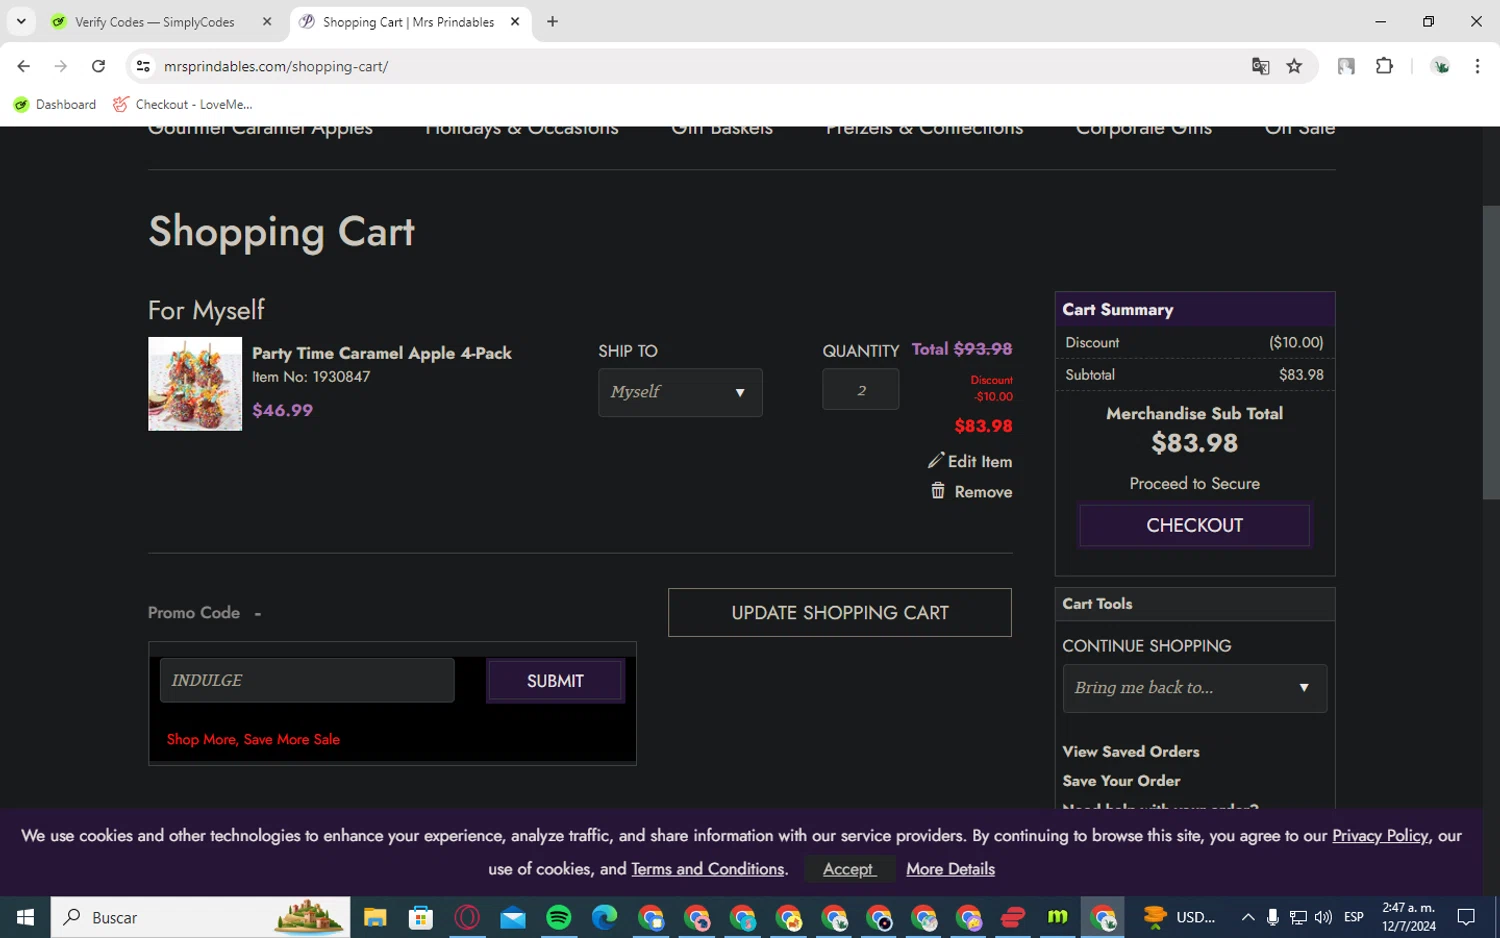Click the translate page icon
The image size is (1500, 938).
(x=1260, y=66)
